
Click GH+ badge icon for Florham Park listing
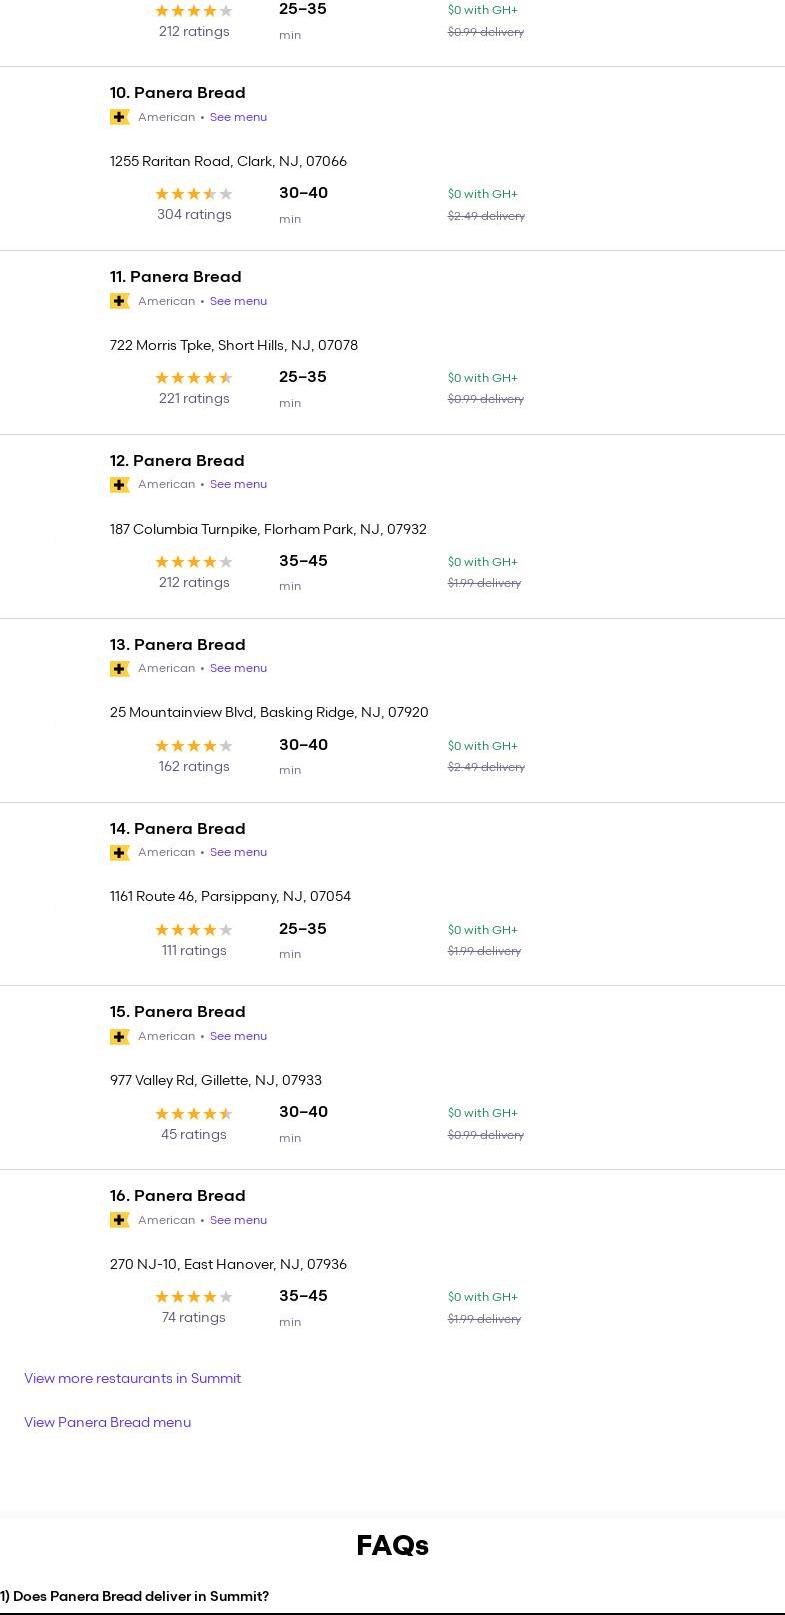[x=120, y=485]
